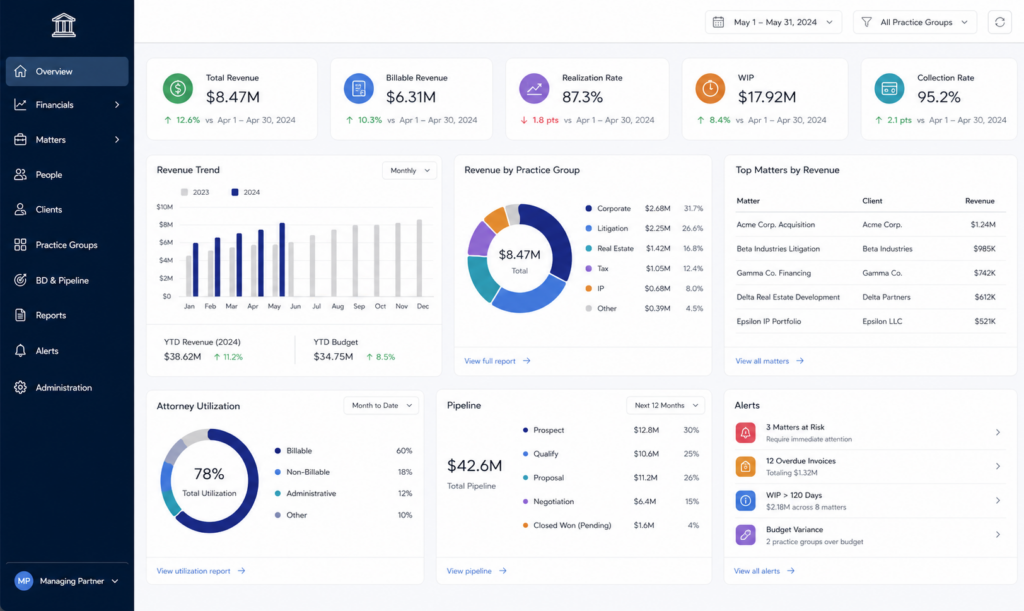Click the green dollar Total Revenue icon
The width and height of the screenshot is (1024, 611).
[x=178, y=89]
